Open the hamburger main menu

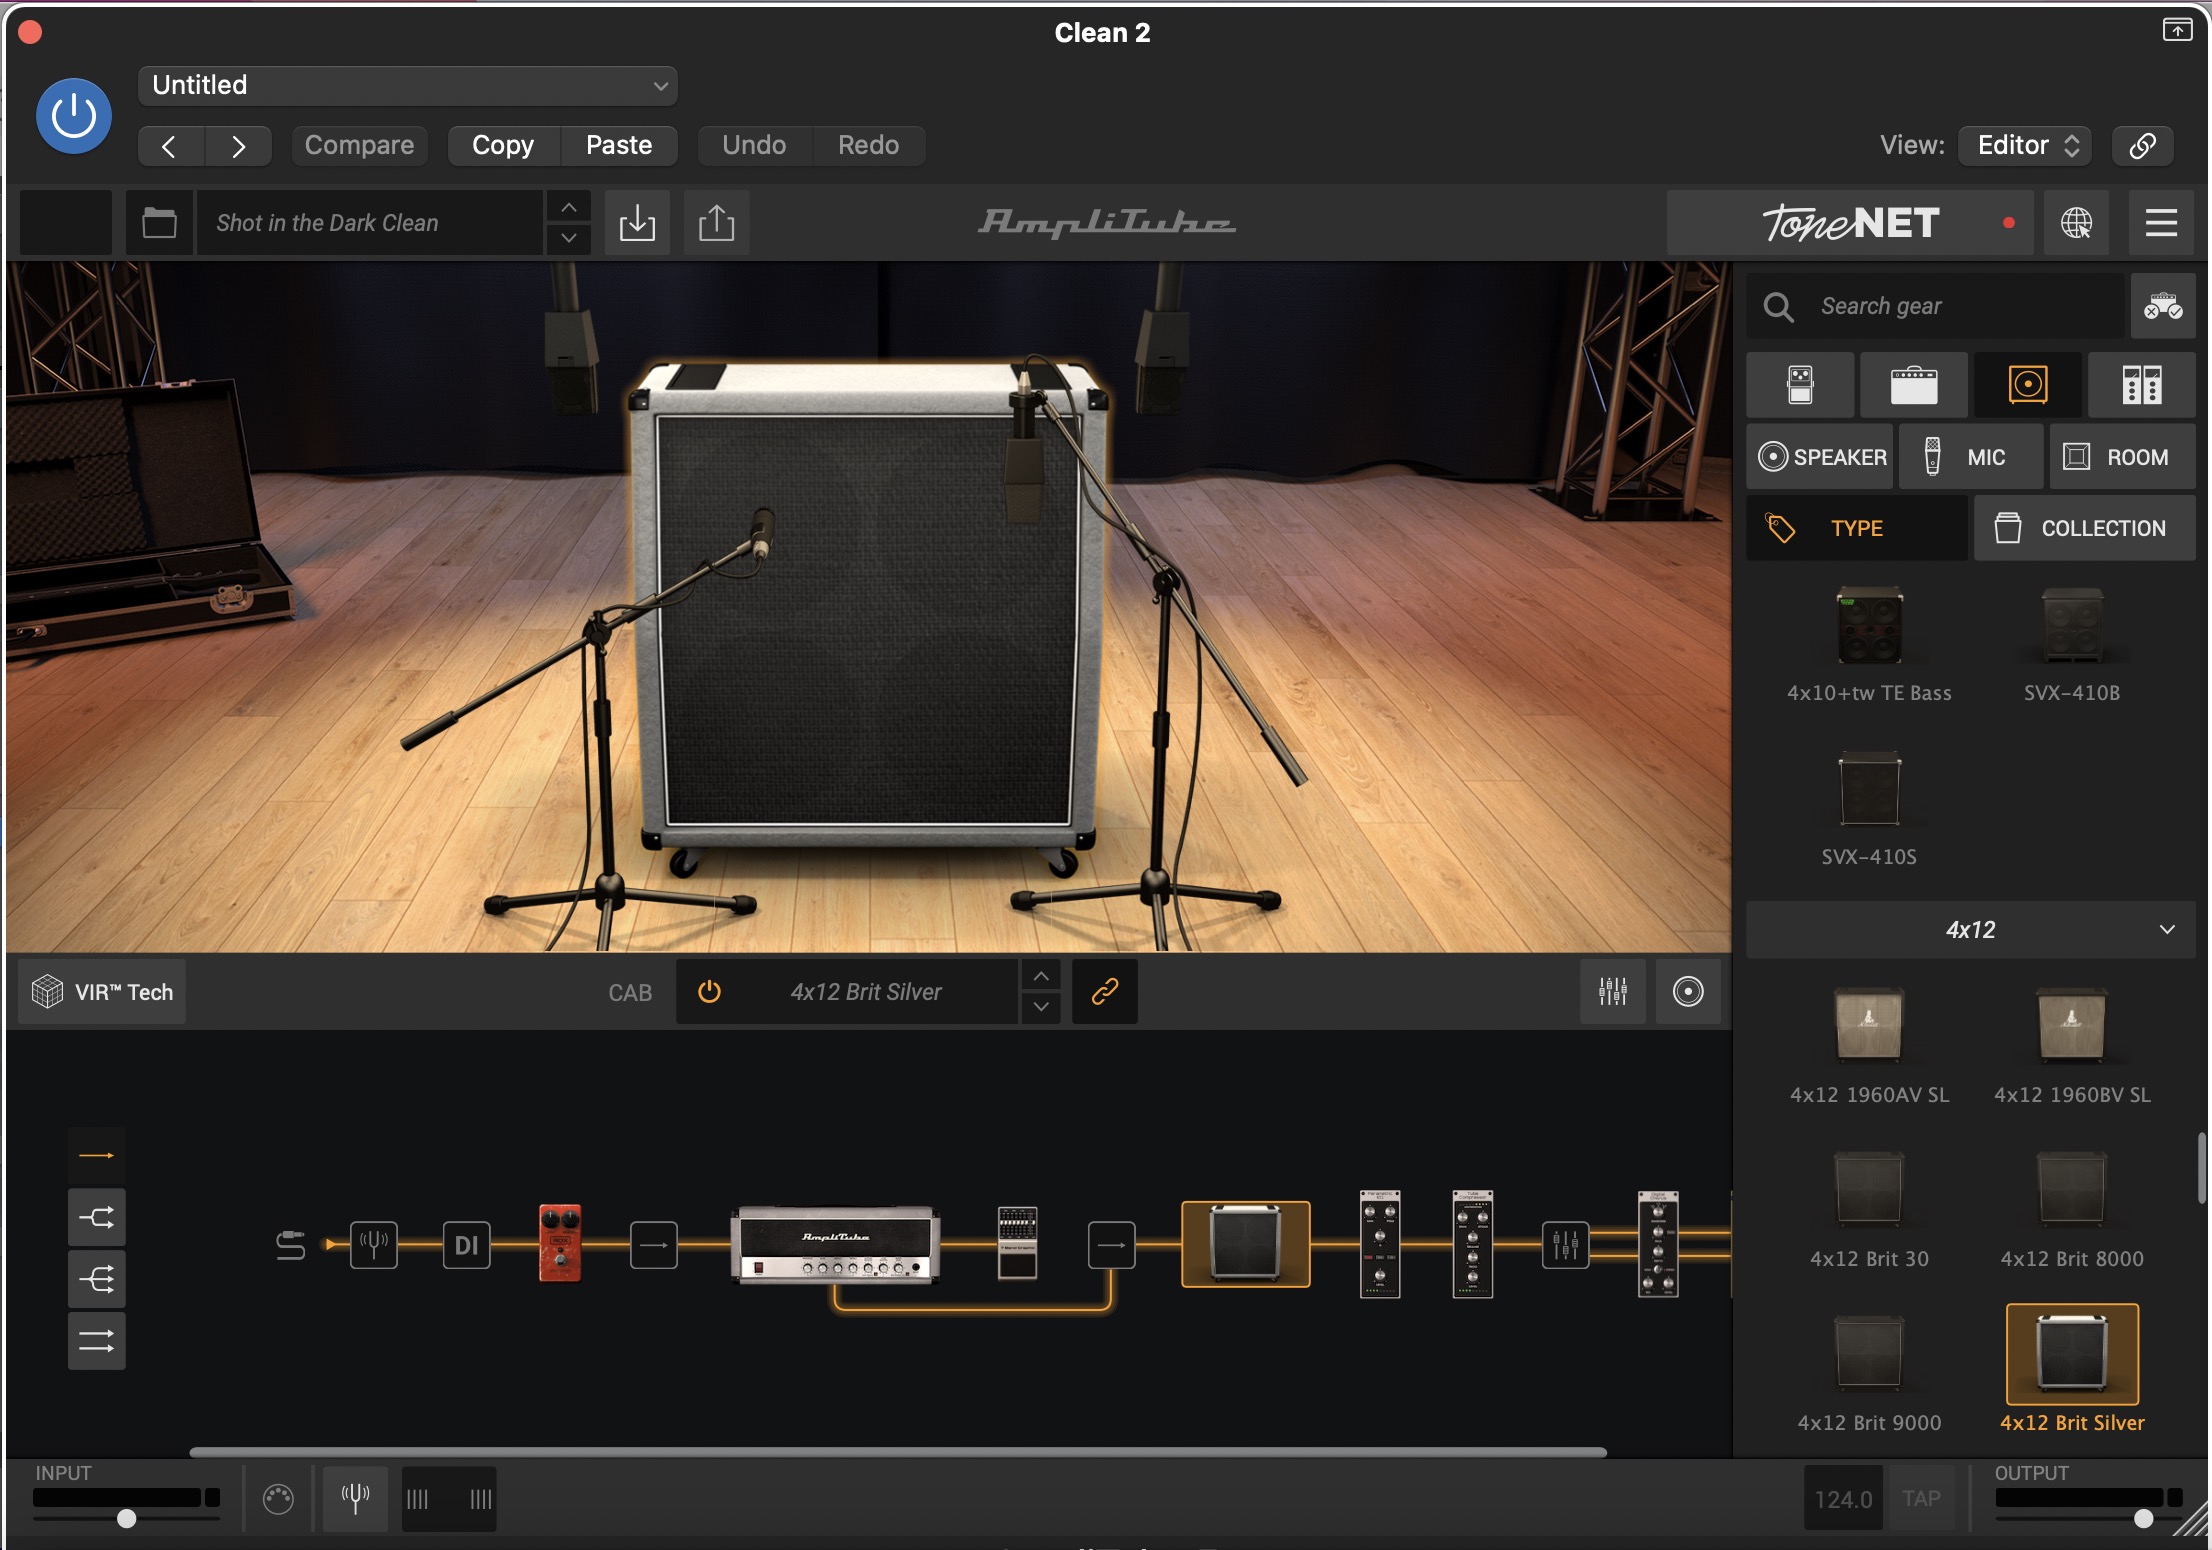[2161, 223]
